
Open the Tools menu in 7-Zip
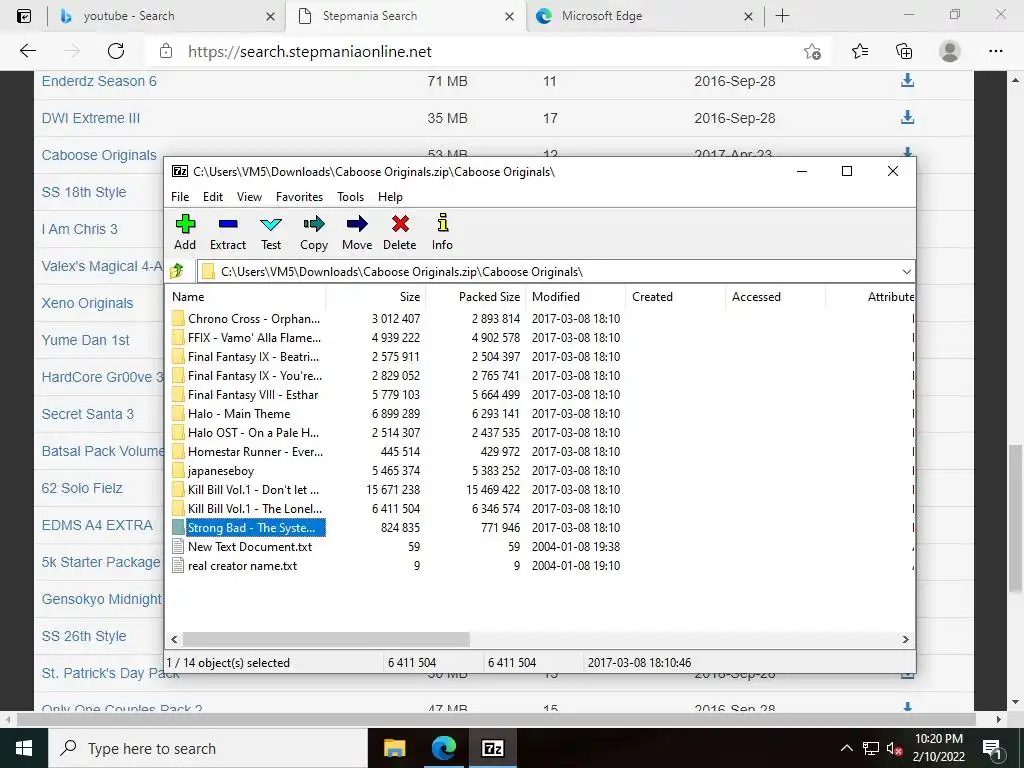coord(350,197)
